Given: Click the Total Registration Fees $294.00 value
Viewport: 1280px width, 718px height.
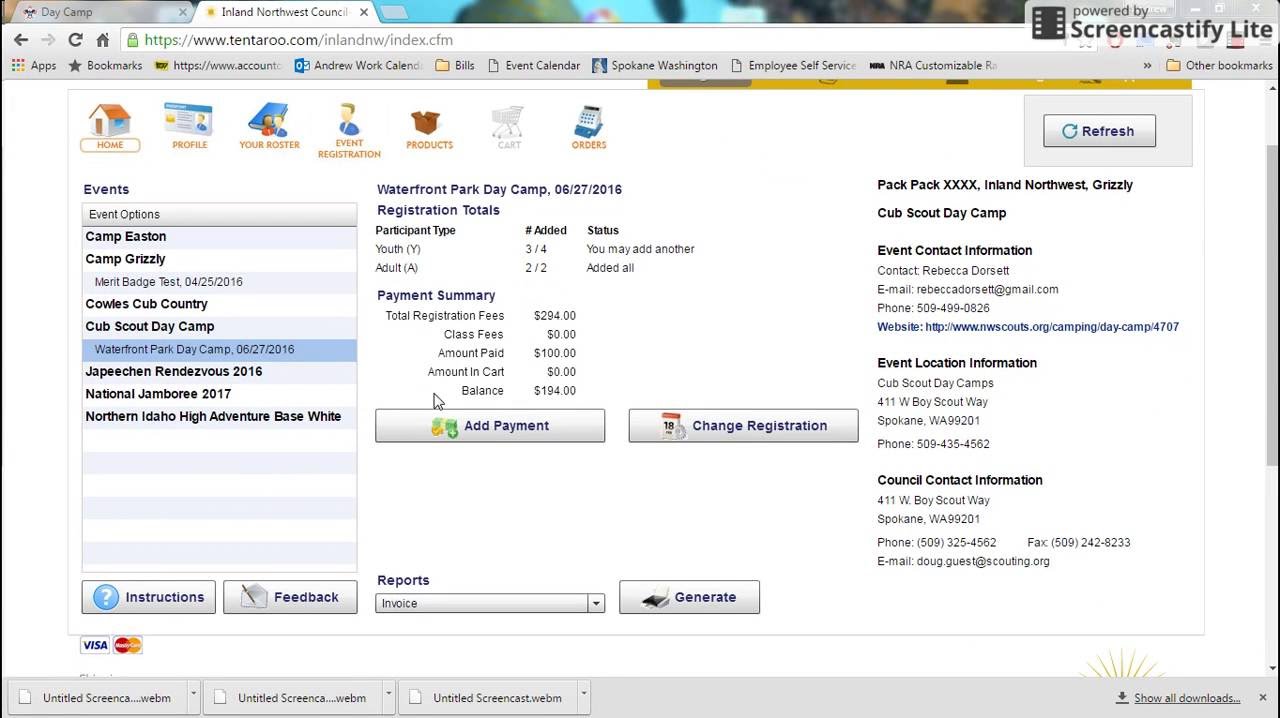Looking at the screenshot, I should (555, 316).
